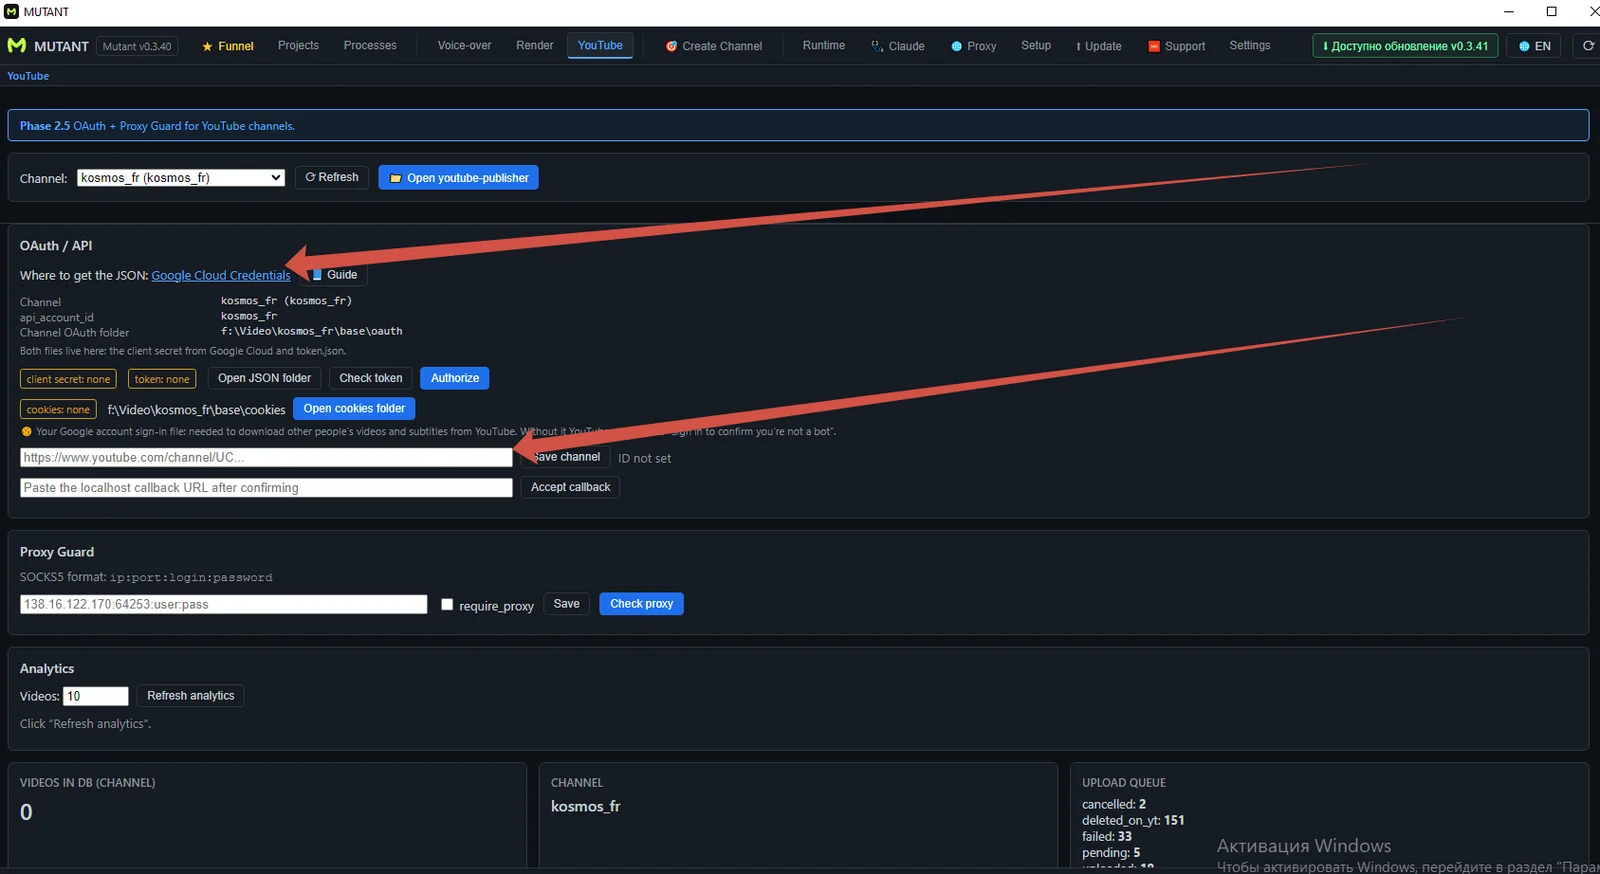The image size is (1600, 874).
Task: Open the Setup tab
Action: (x=1036, y=46)
